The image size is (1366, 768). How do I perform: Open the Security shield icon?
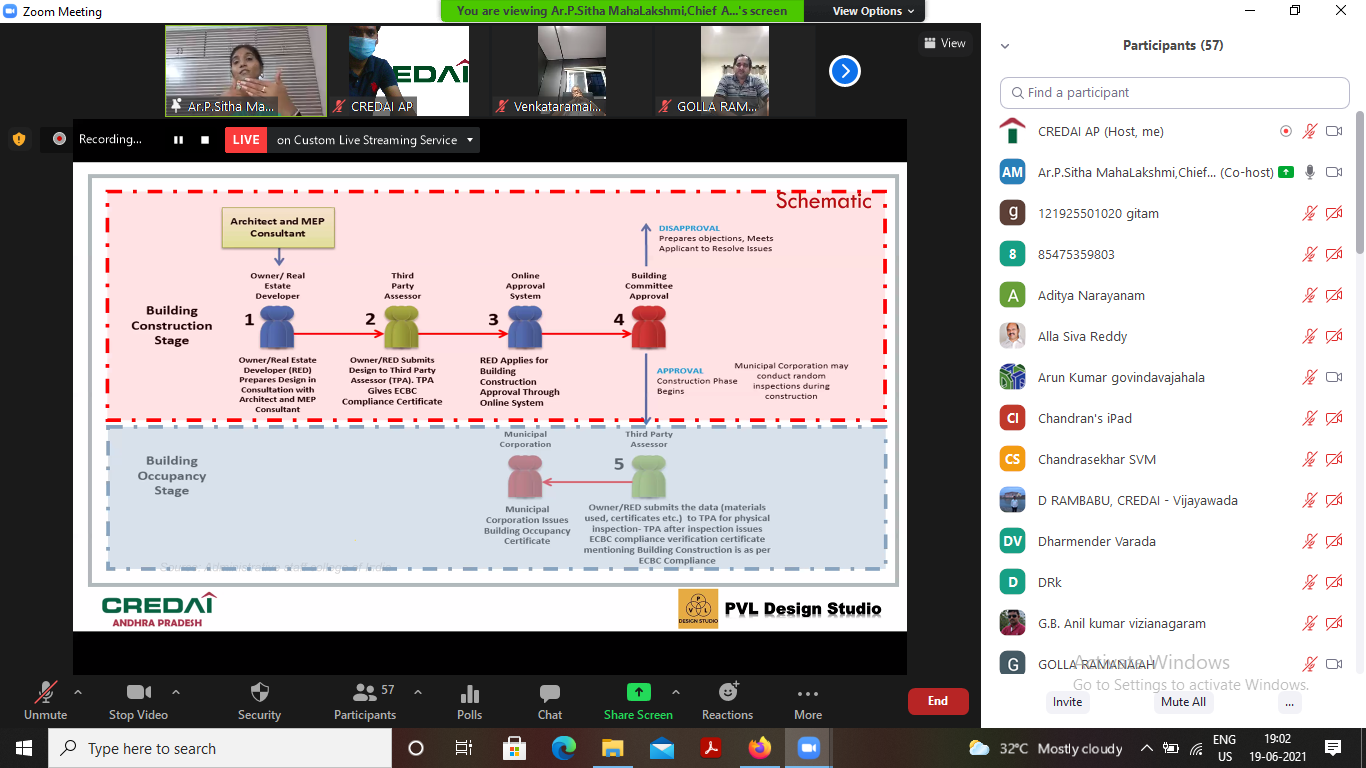click(x=259, y=692)
